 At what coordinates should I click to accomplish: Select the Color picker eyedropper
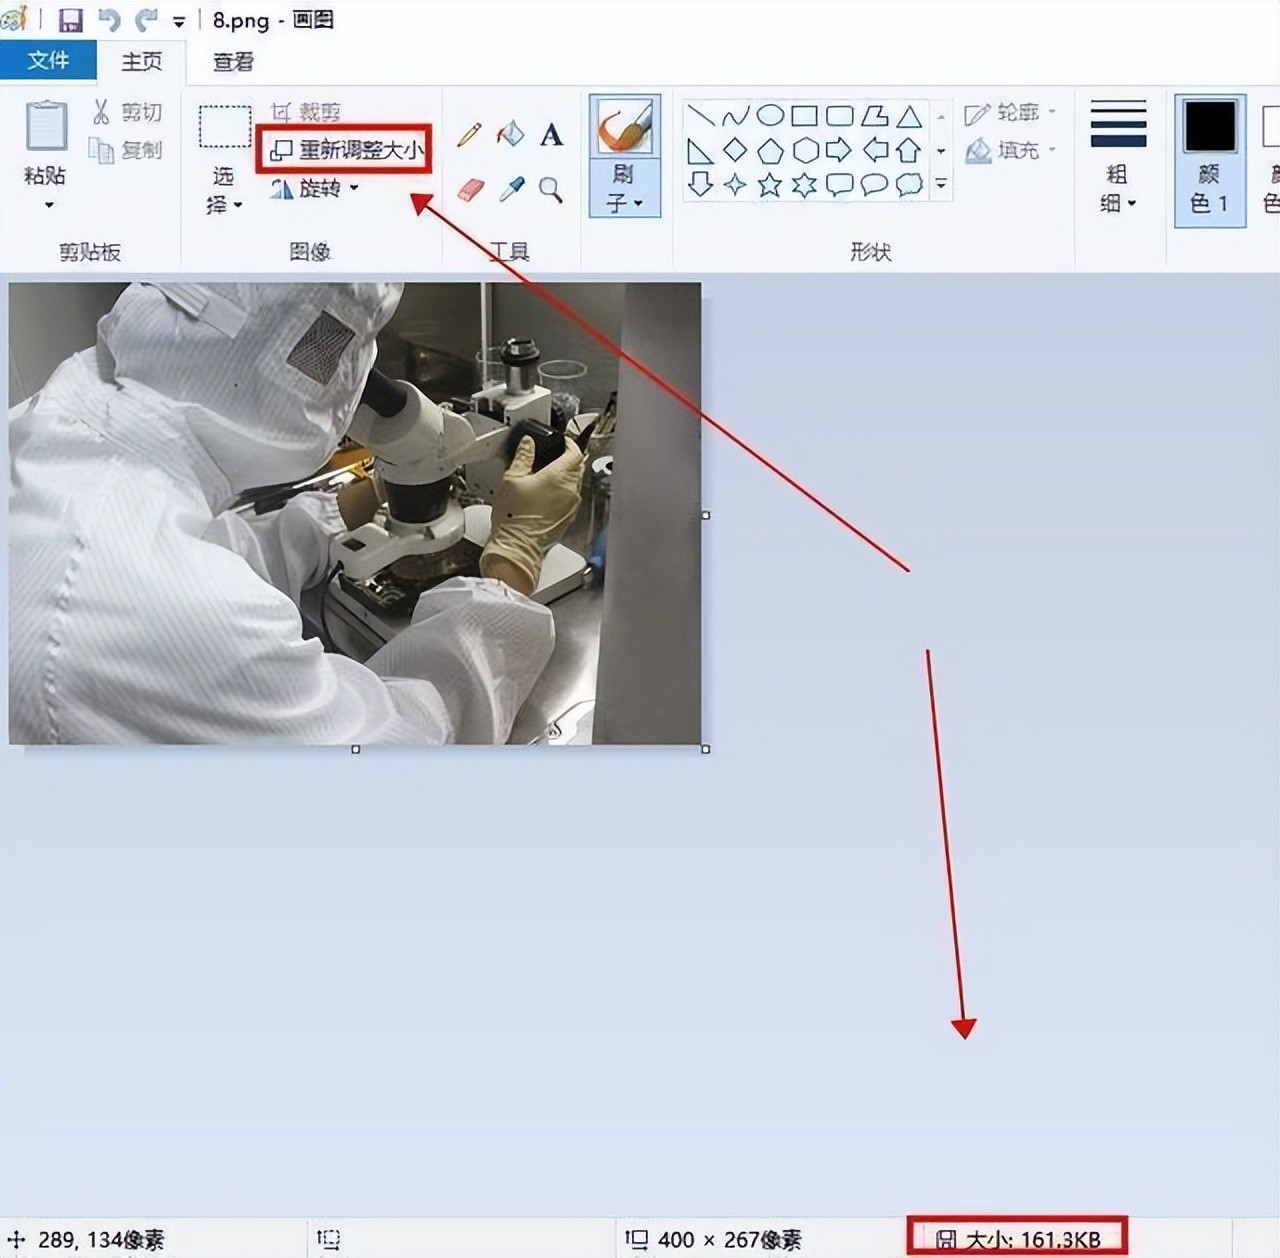511,189
